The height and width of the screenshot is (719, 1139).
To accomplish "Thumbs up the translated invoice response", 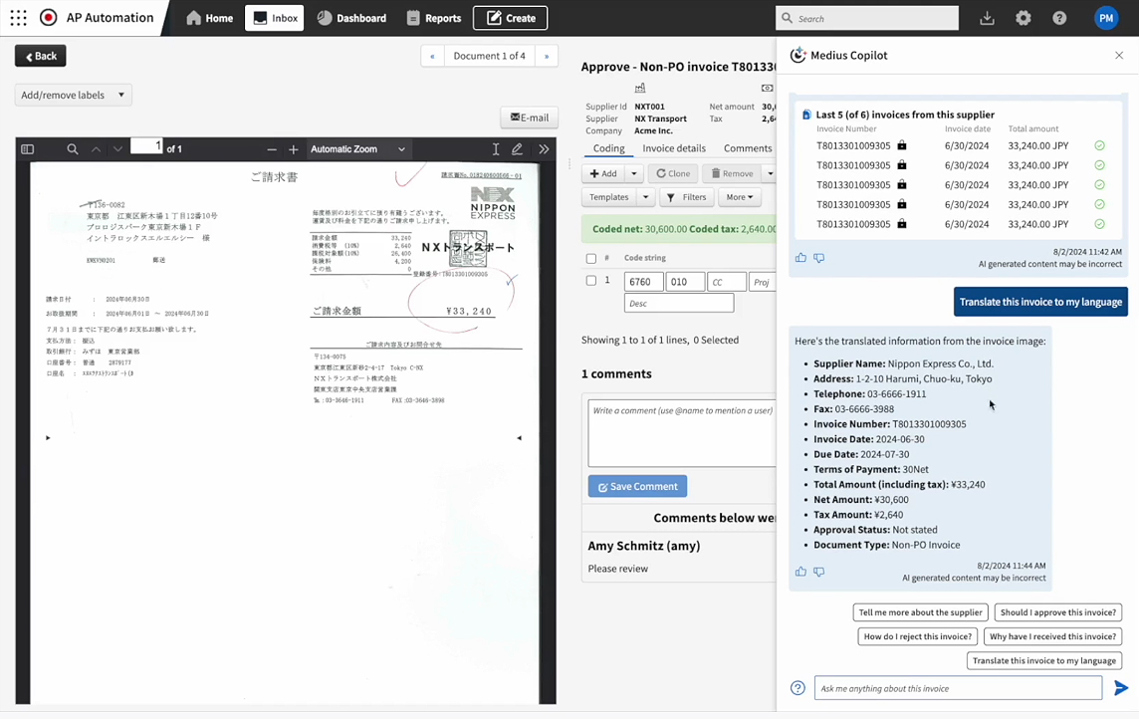I will [x=800, y=572].
